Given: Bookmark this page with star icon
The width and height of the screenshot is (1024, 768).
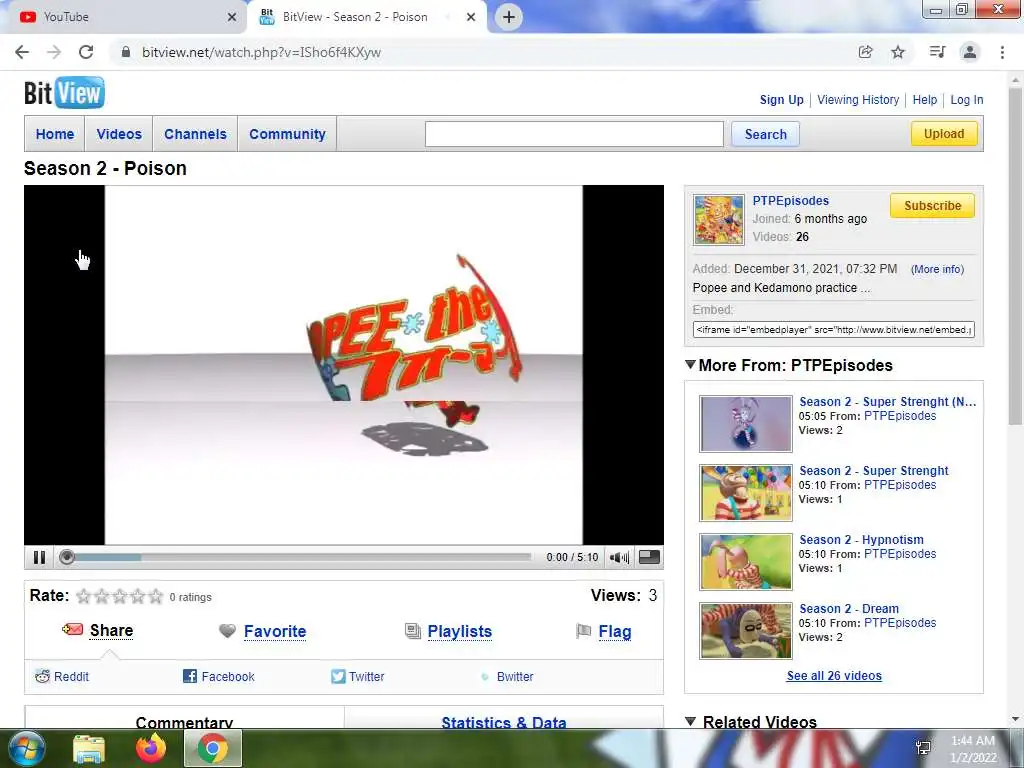Looking at the screenshot, I should [898, 52].
